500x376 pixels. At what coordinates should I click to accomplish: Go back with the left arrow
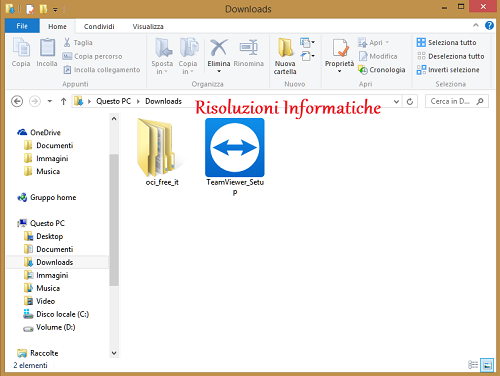coord(17,101)
